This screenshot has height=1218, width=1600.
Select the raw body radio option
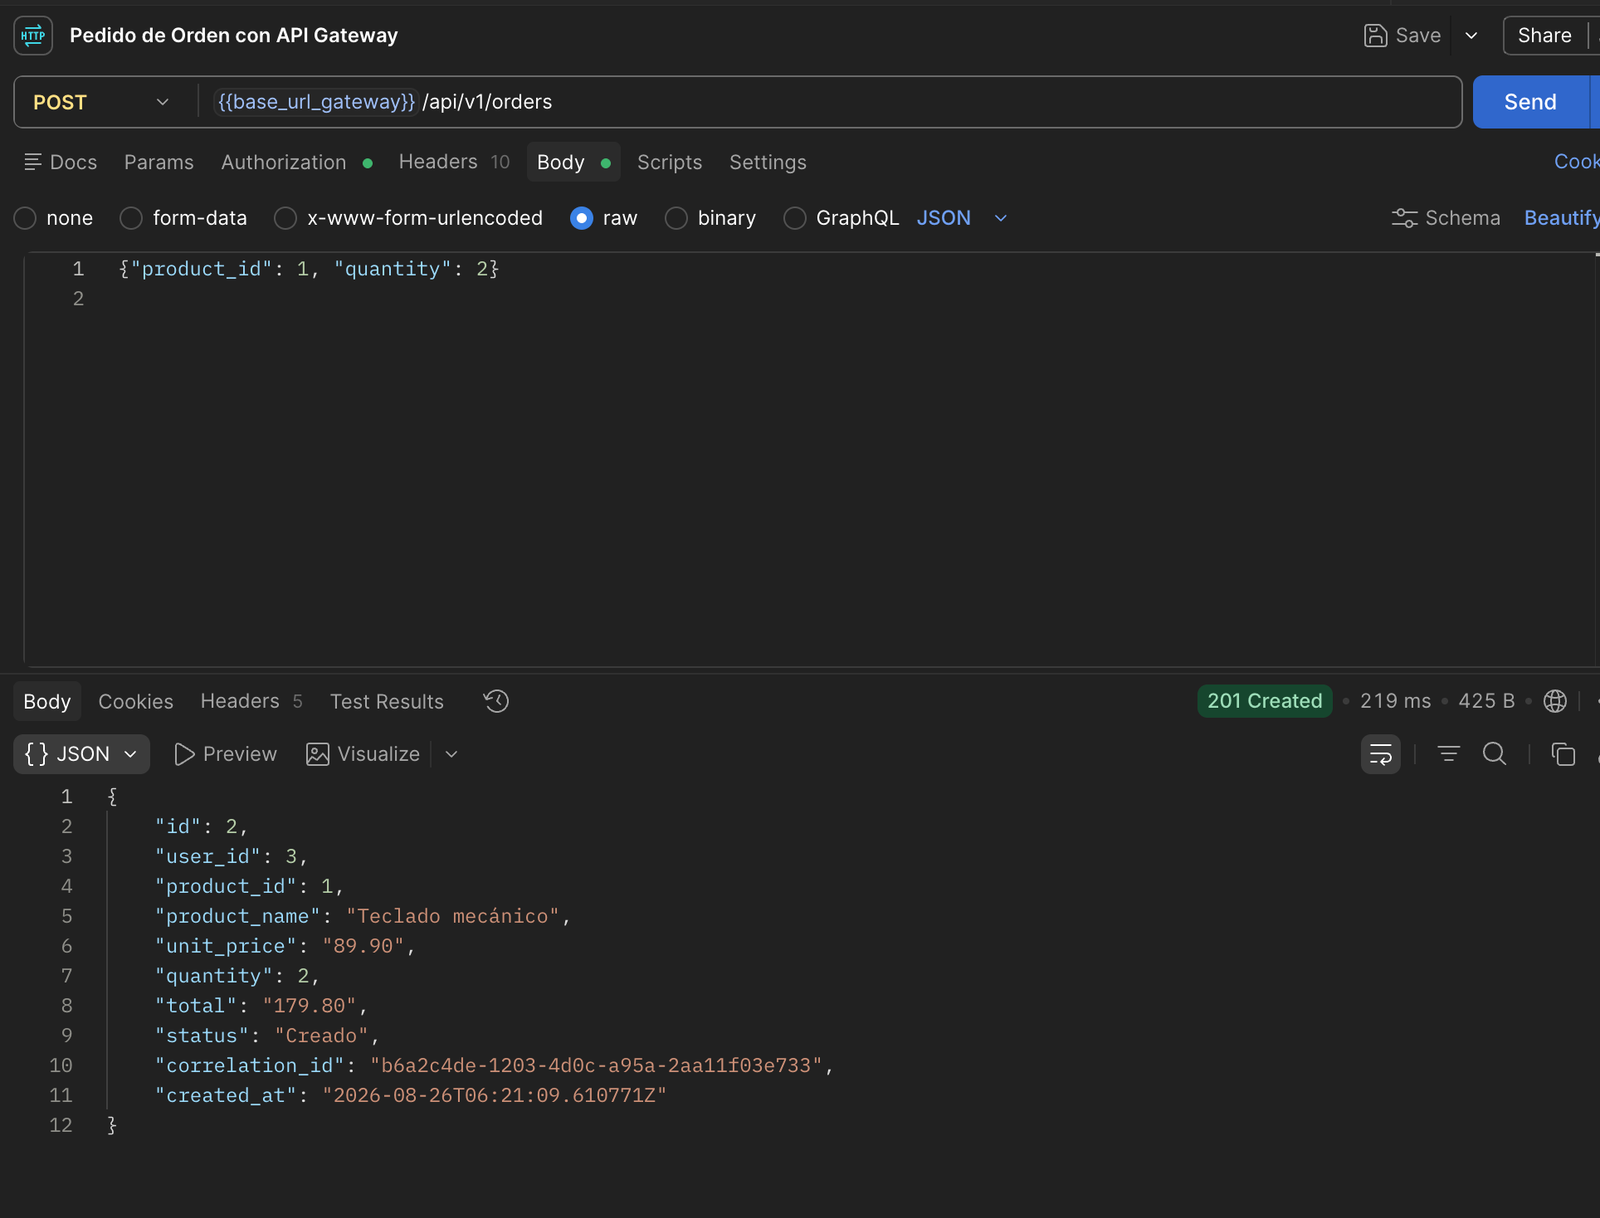[582, 218]
